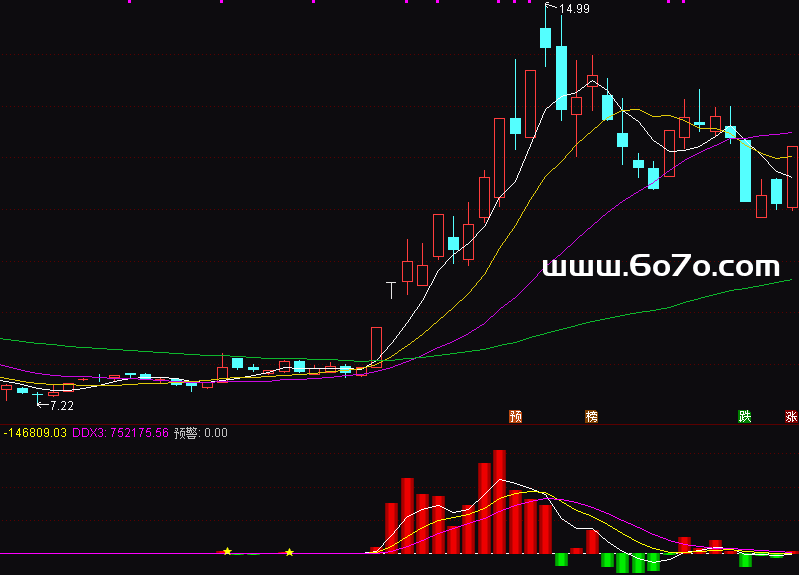799x575 pixels.
Task: Click the candlestick at the 14.99 peak
Action: 545,37
